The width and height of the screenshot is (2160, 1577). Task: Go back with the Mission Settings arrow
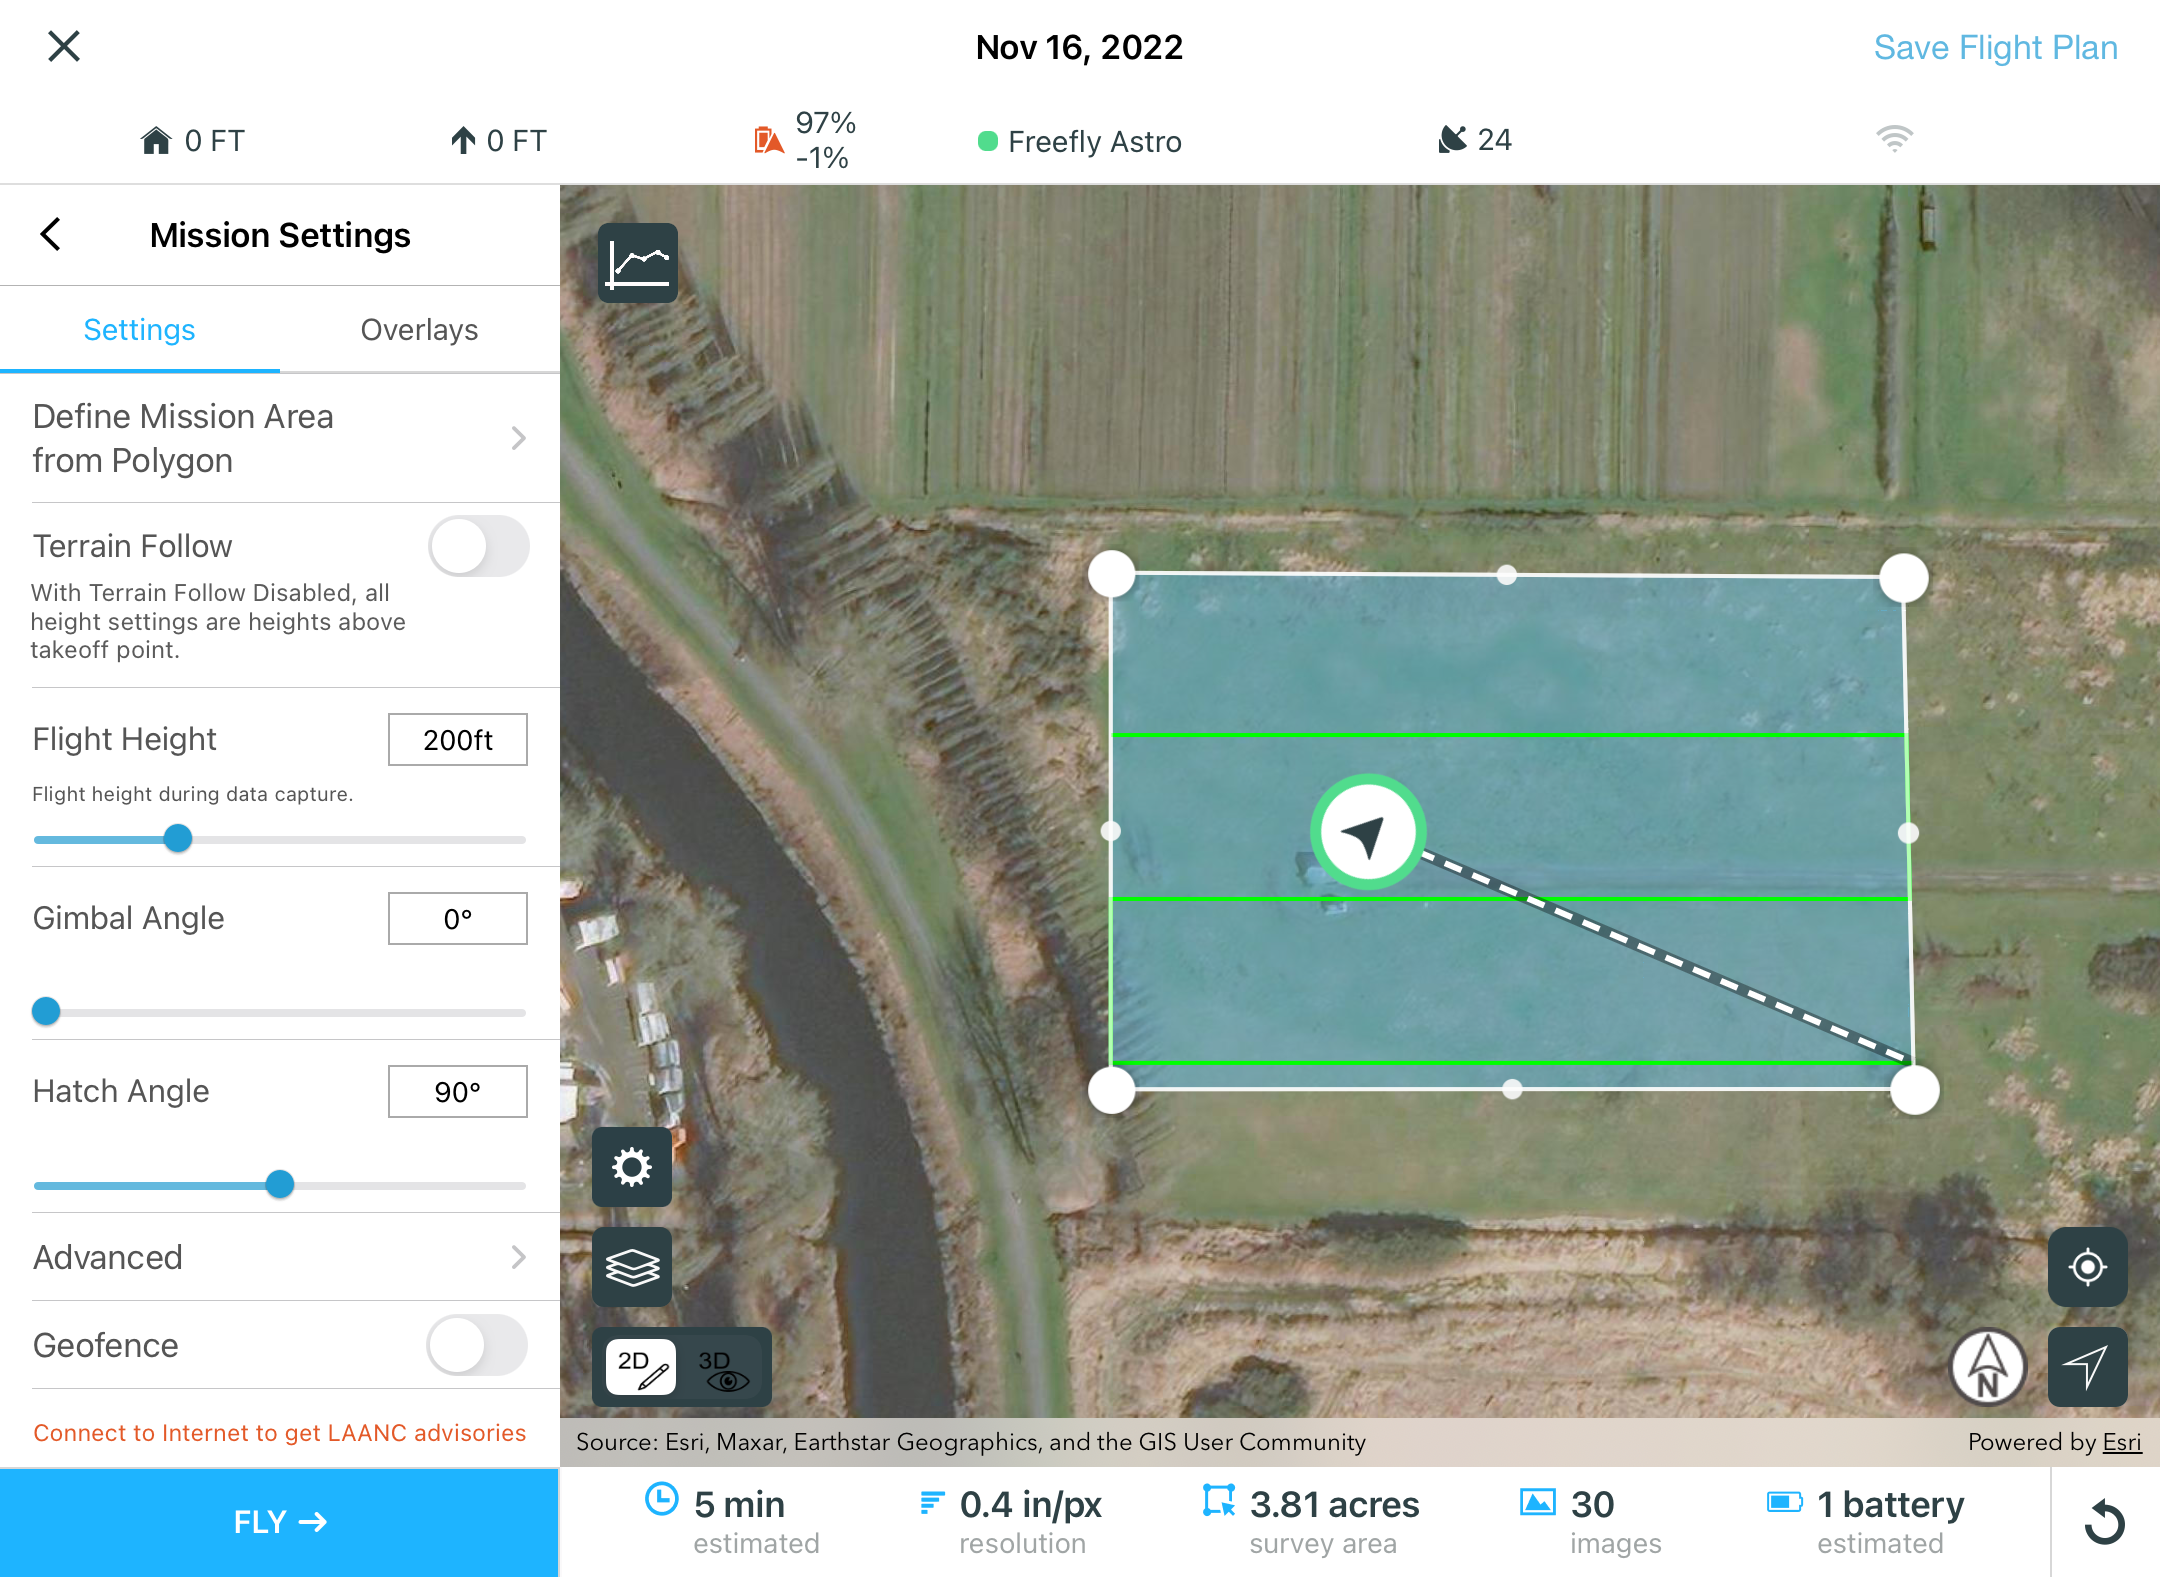[x=51, y=235]
